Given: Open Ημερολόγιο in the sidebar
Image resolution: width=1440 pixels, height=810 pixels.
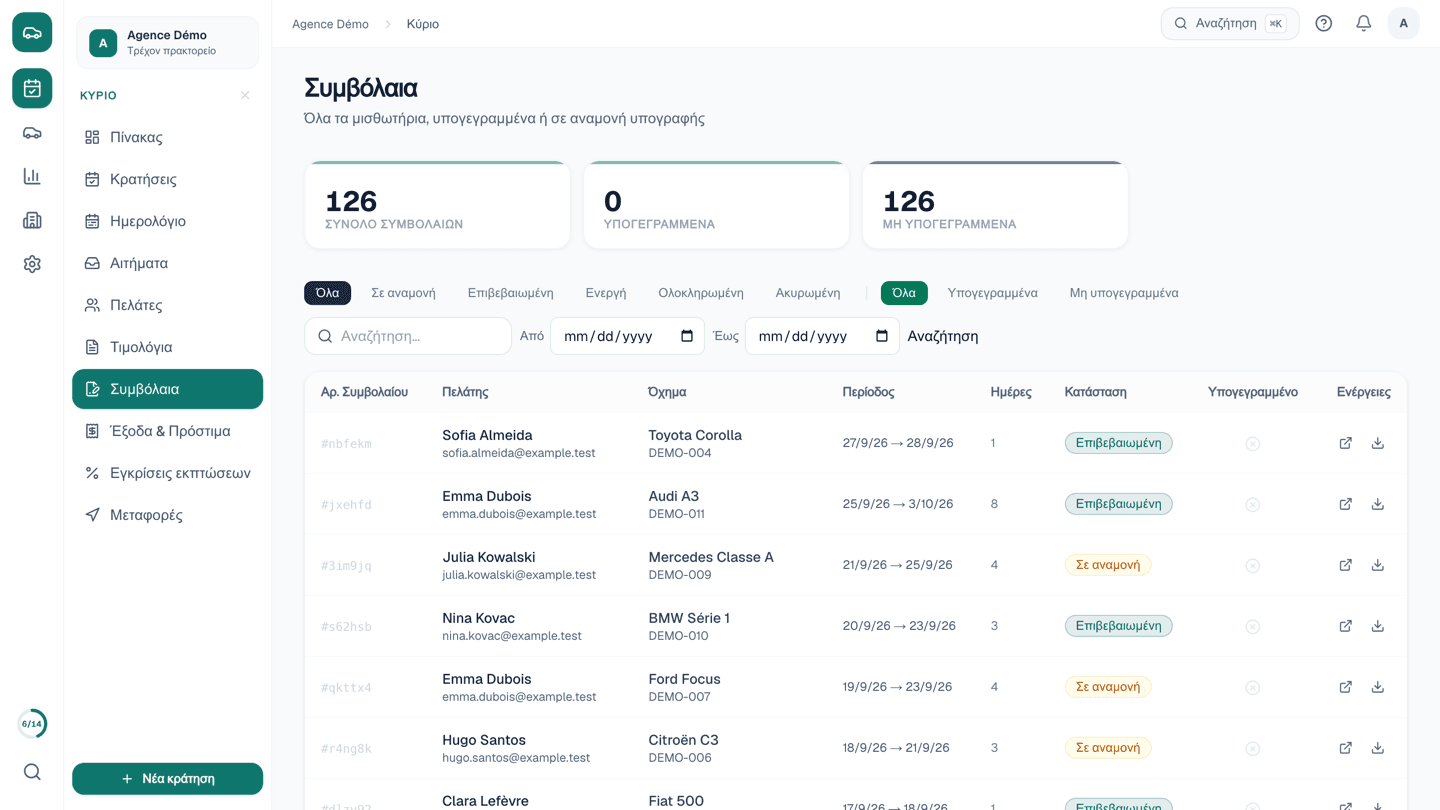Looking at the screenshot, I should pos(167,221).
